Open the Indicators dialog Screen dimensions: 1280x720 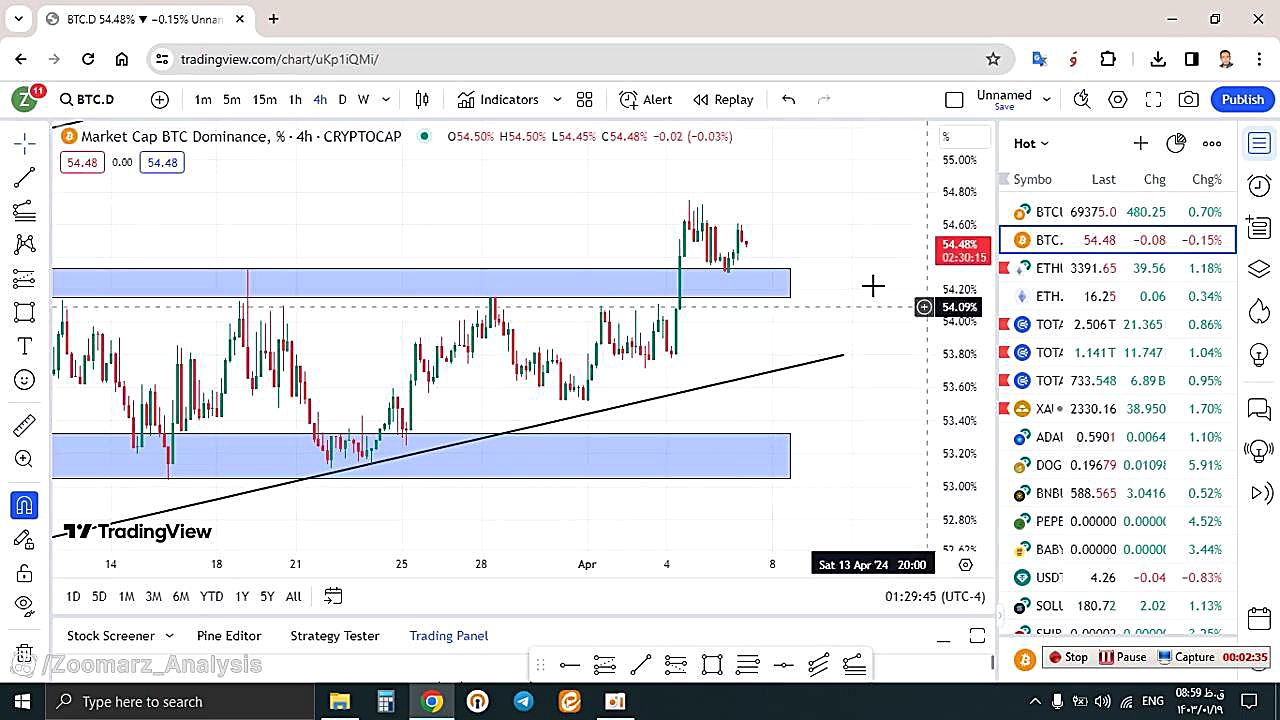(x=498, y=99)
